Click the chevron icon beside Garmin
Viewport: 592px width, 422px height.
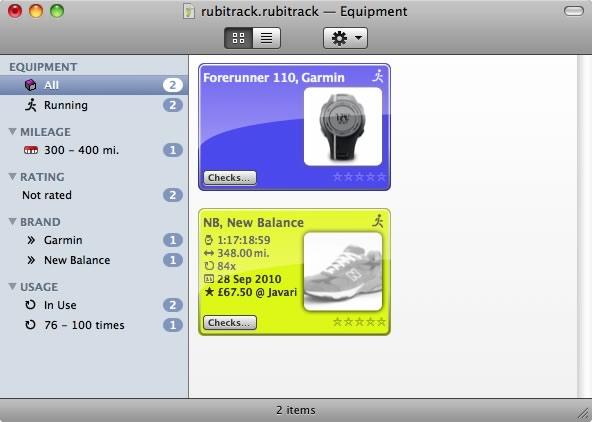pyautogui.click(x=31, y=240)
